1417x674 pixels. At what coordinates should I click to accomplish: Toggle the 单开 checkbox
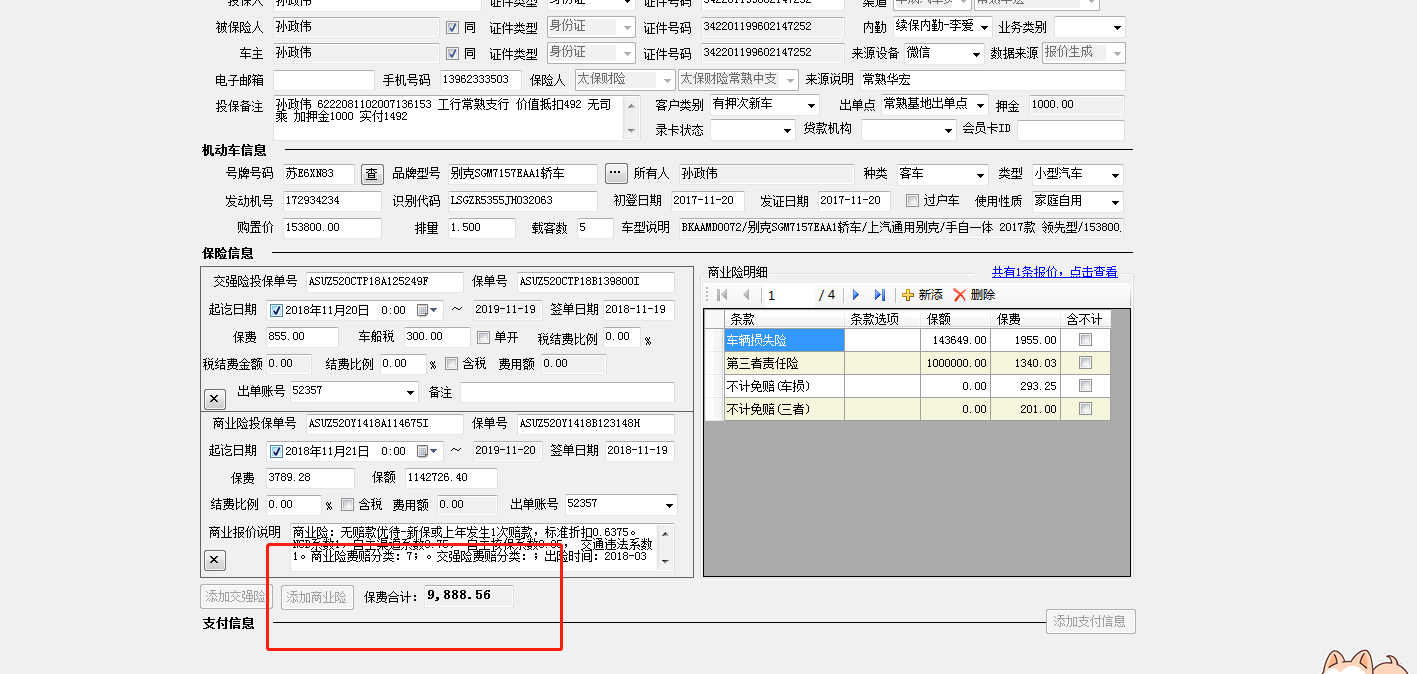coord(484,337)
